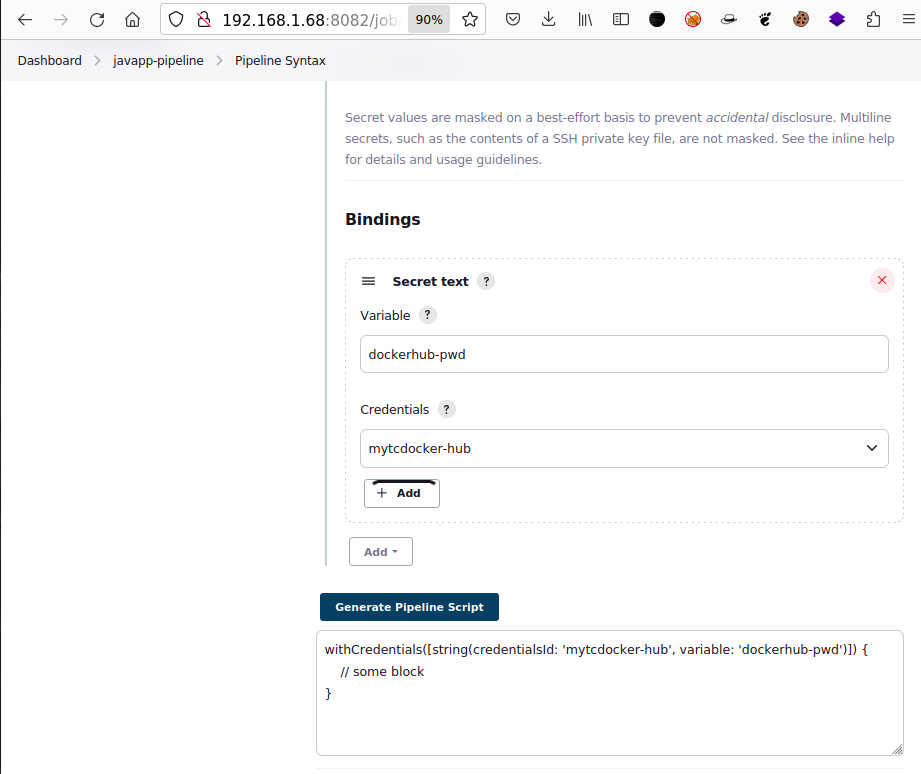Reset zoom via the 90% badge

(x=429, y=20)
